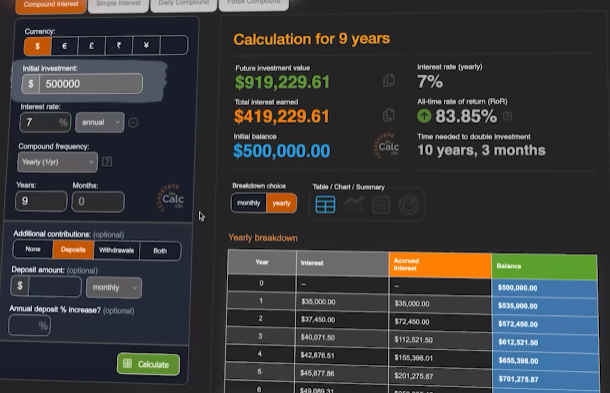Viewport: 610px width, 393px height.
Task: Select the pound currency button
Action: coord(91,46)
